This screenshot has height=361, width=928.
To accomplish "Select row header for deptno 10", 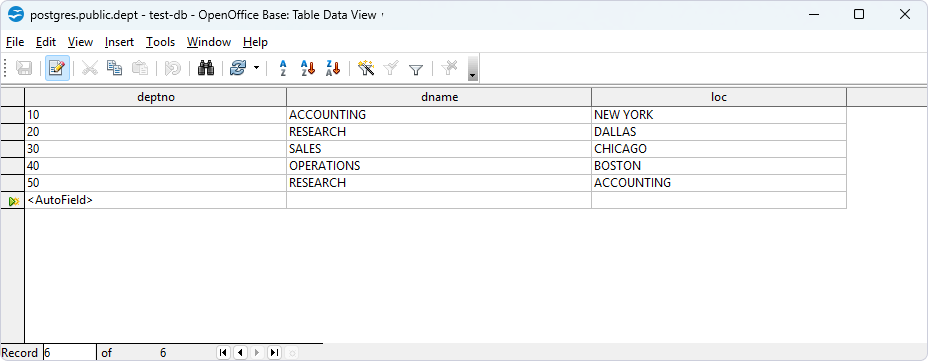I will tap(12, 115).
